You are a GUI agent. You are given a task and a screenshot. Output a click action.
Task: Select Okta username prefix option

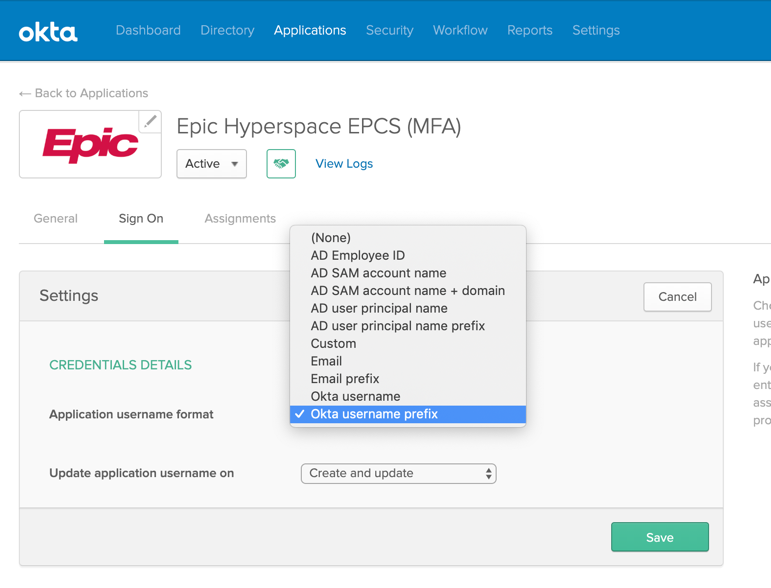coord(374,414)
